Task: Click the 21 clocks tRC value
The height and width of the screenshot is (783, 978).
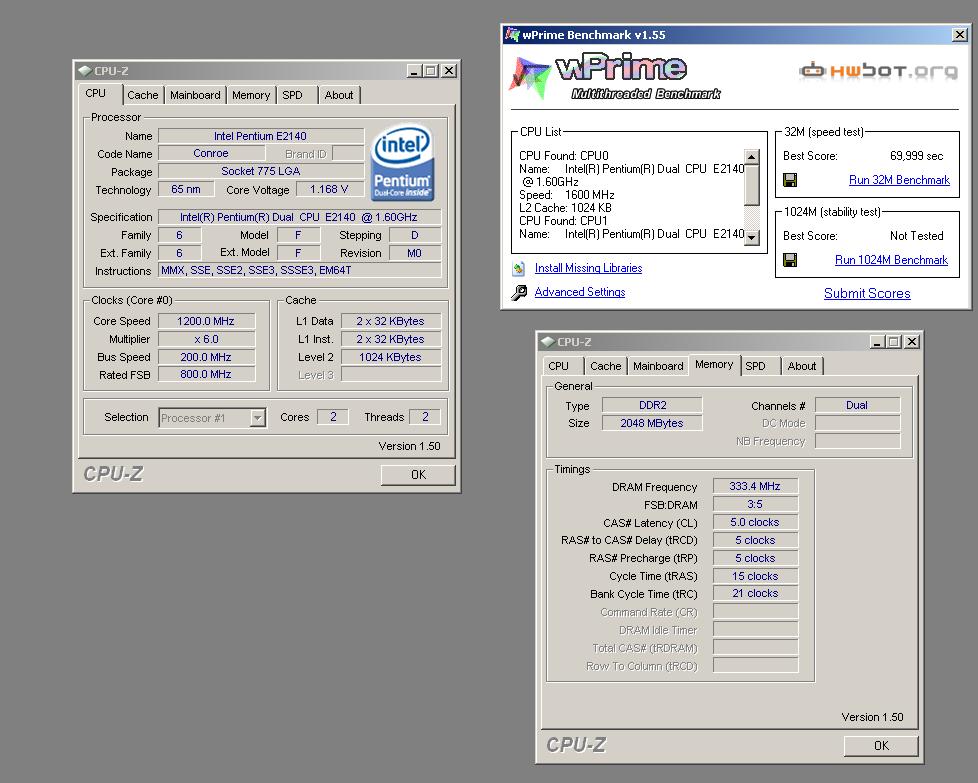Action: point(755,593)
